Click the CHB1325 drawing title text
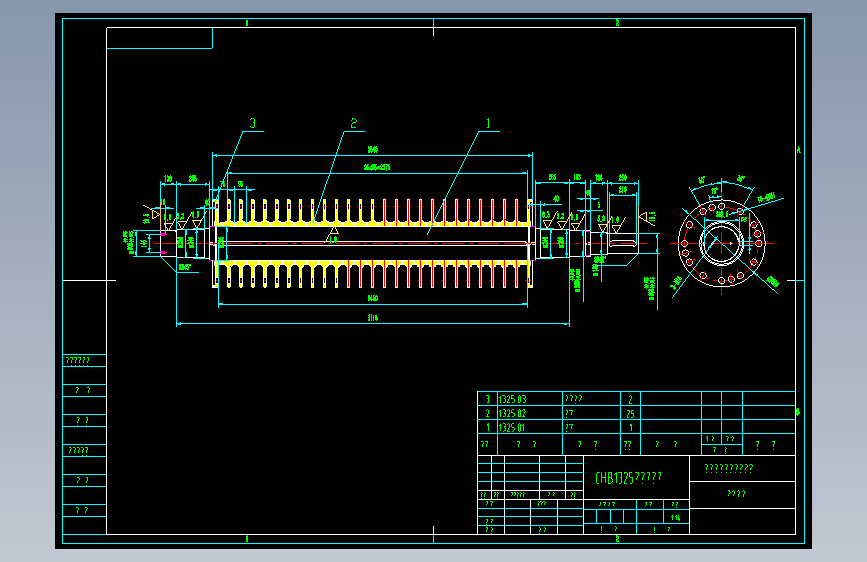Image resolution: width=867 pixels, height=562 pixels. pos(628,478)
